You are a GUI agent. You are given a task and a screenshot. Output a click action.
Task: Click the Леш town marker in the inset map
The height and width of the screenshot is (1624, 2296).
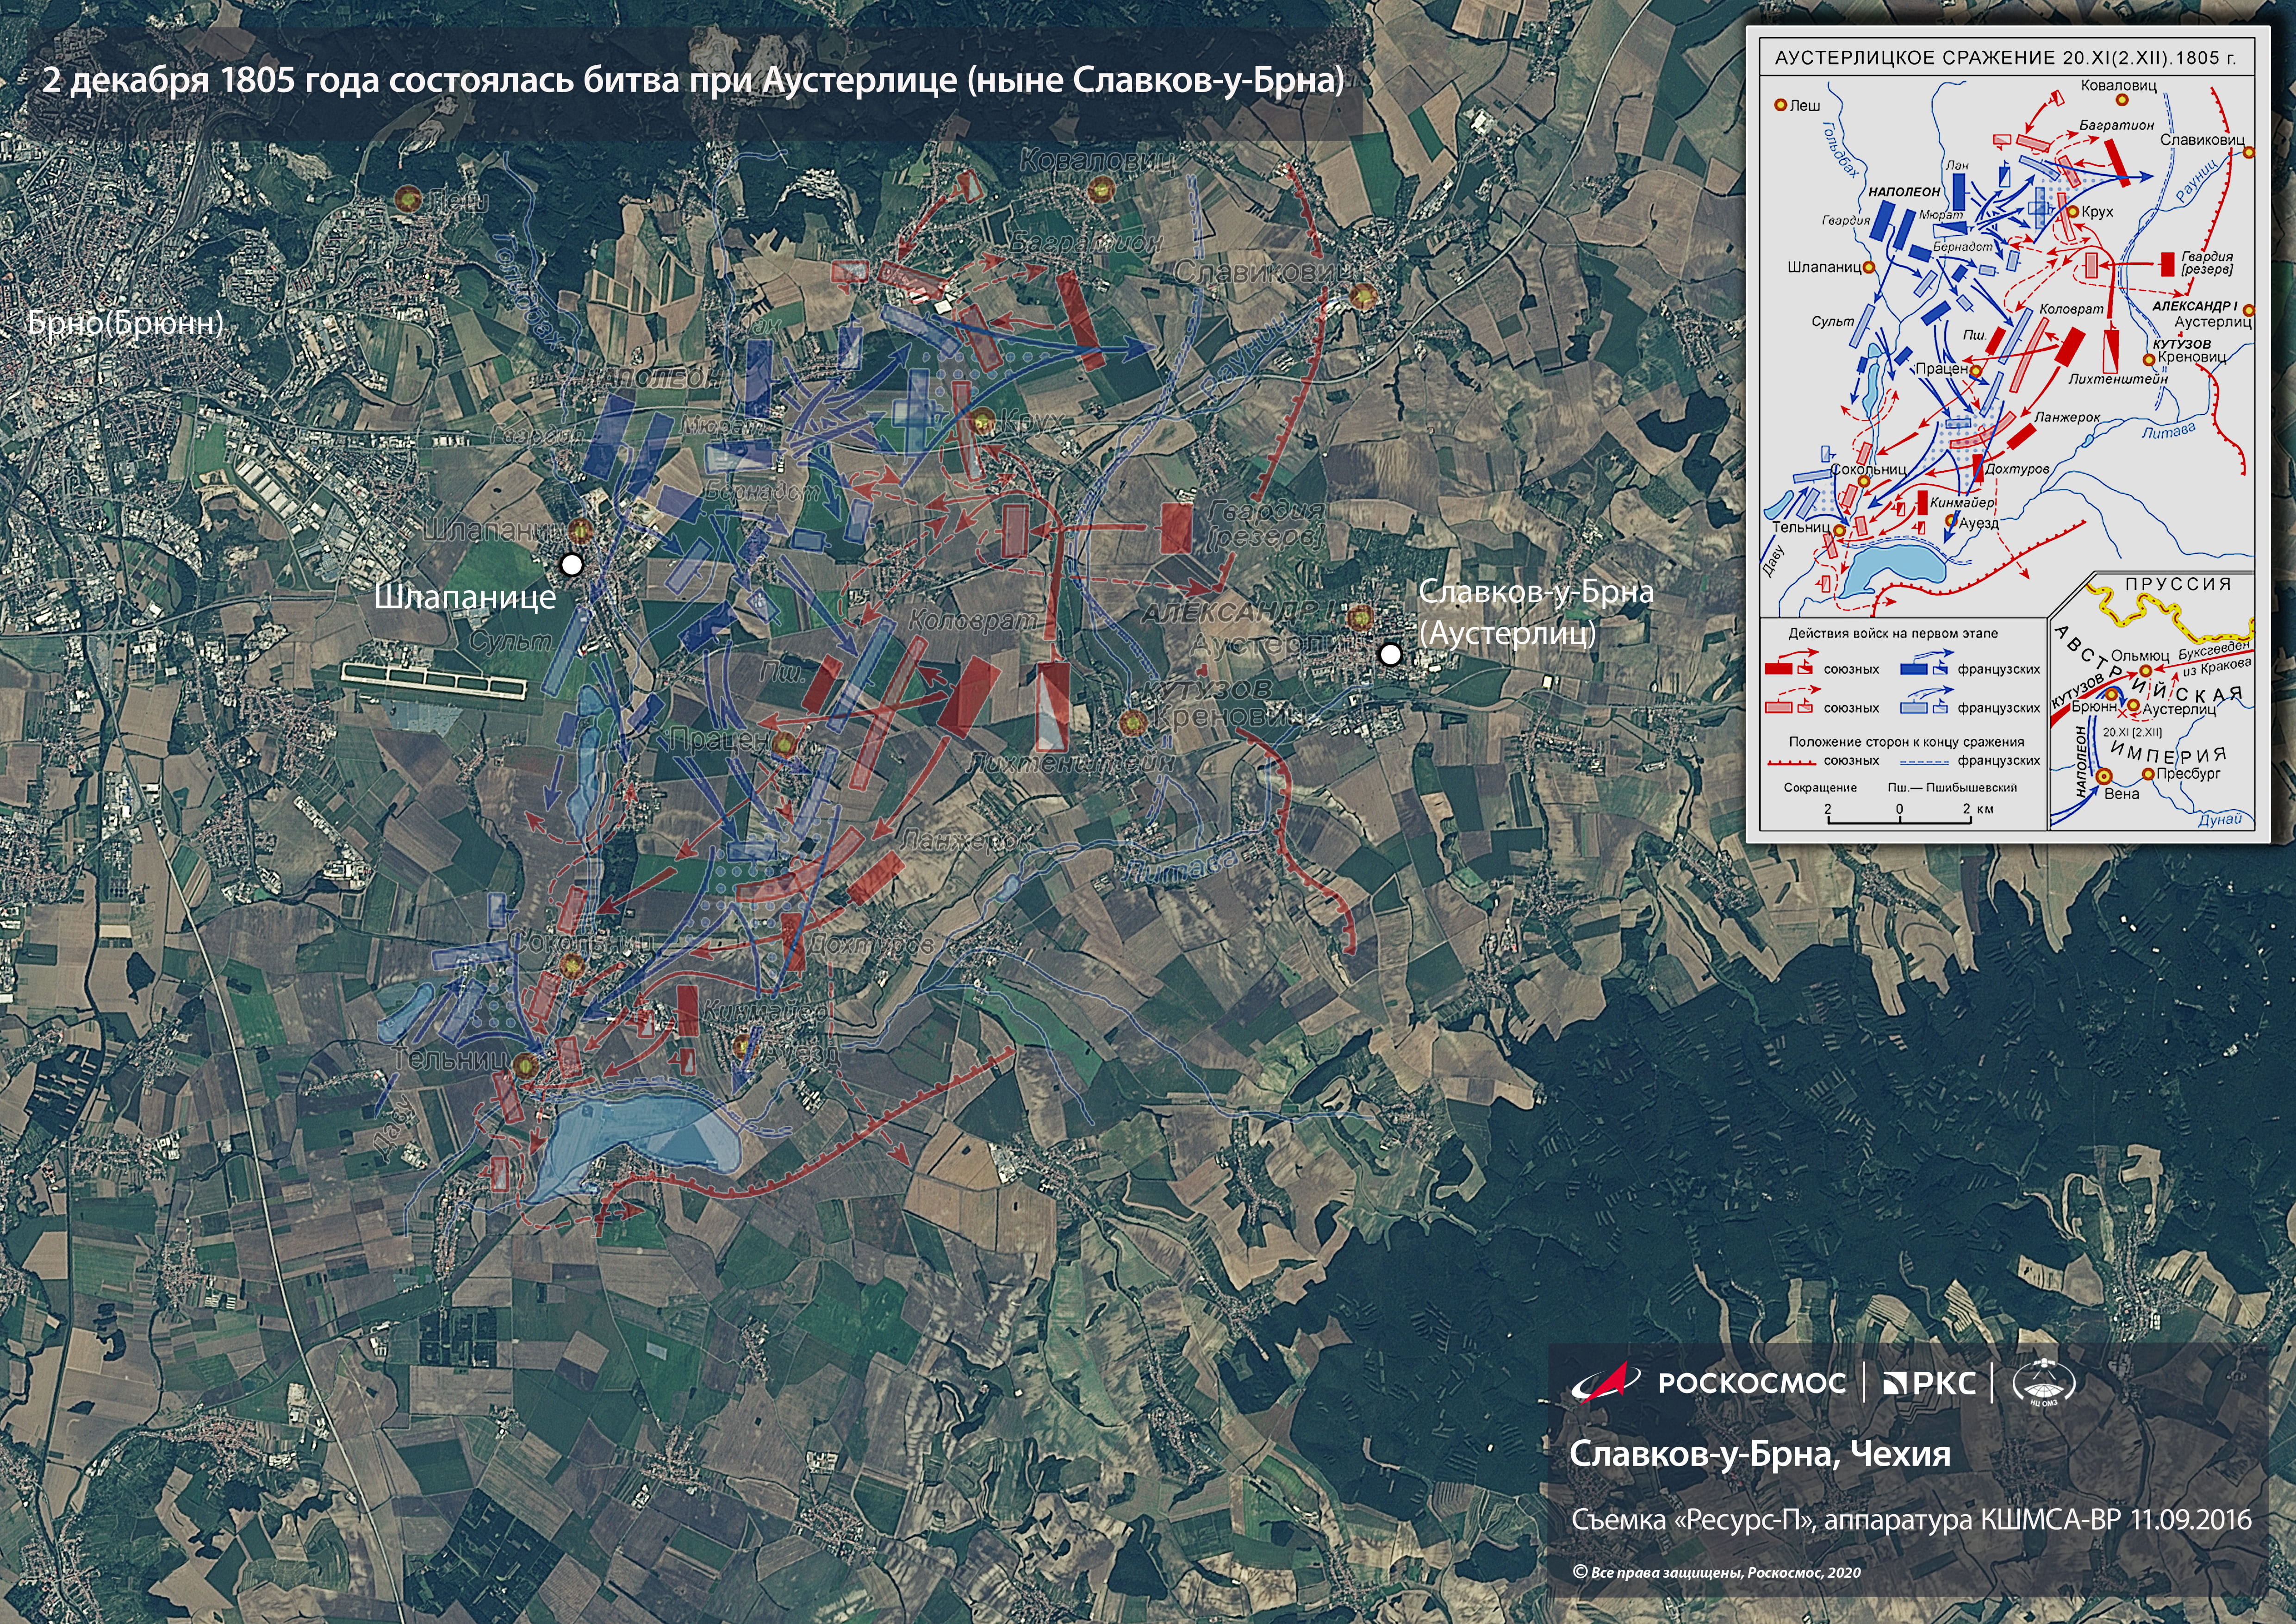click(x=1780, y=105)
